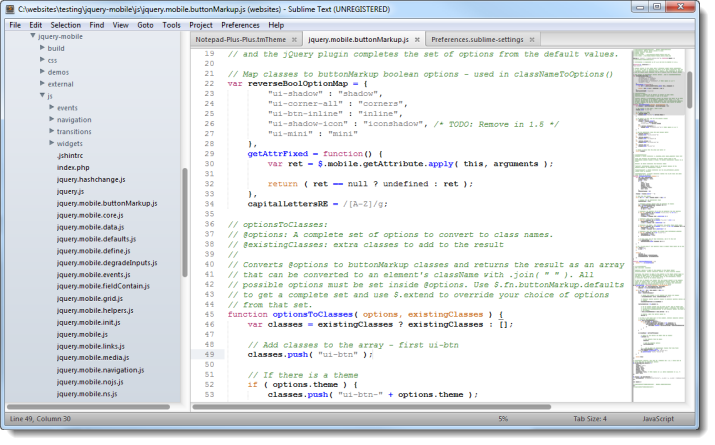Open the Project menu

click(x=201, y=25)
